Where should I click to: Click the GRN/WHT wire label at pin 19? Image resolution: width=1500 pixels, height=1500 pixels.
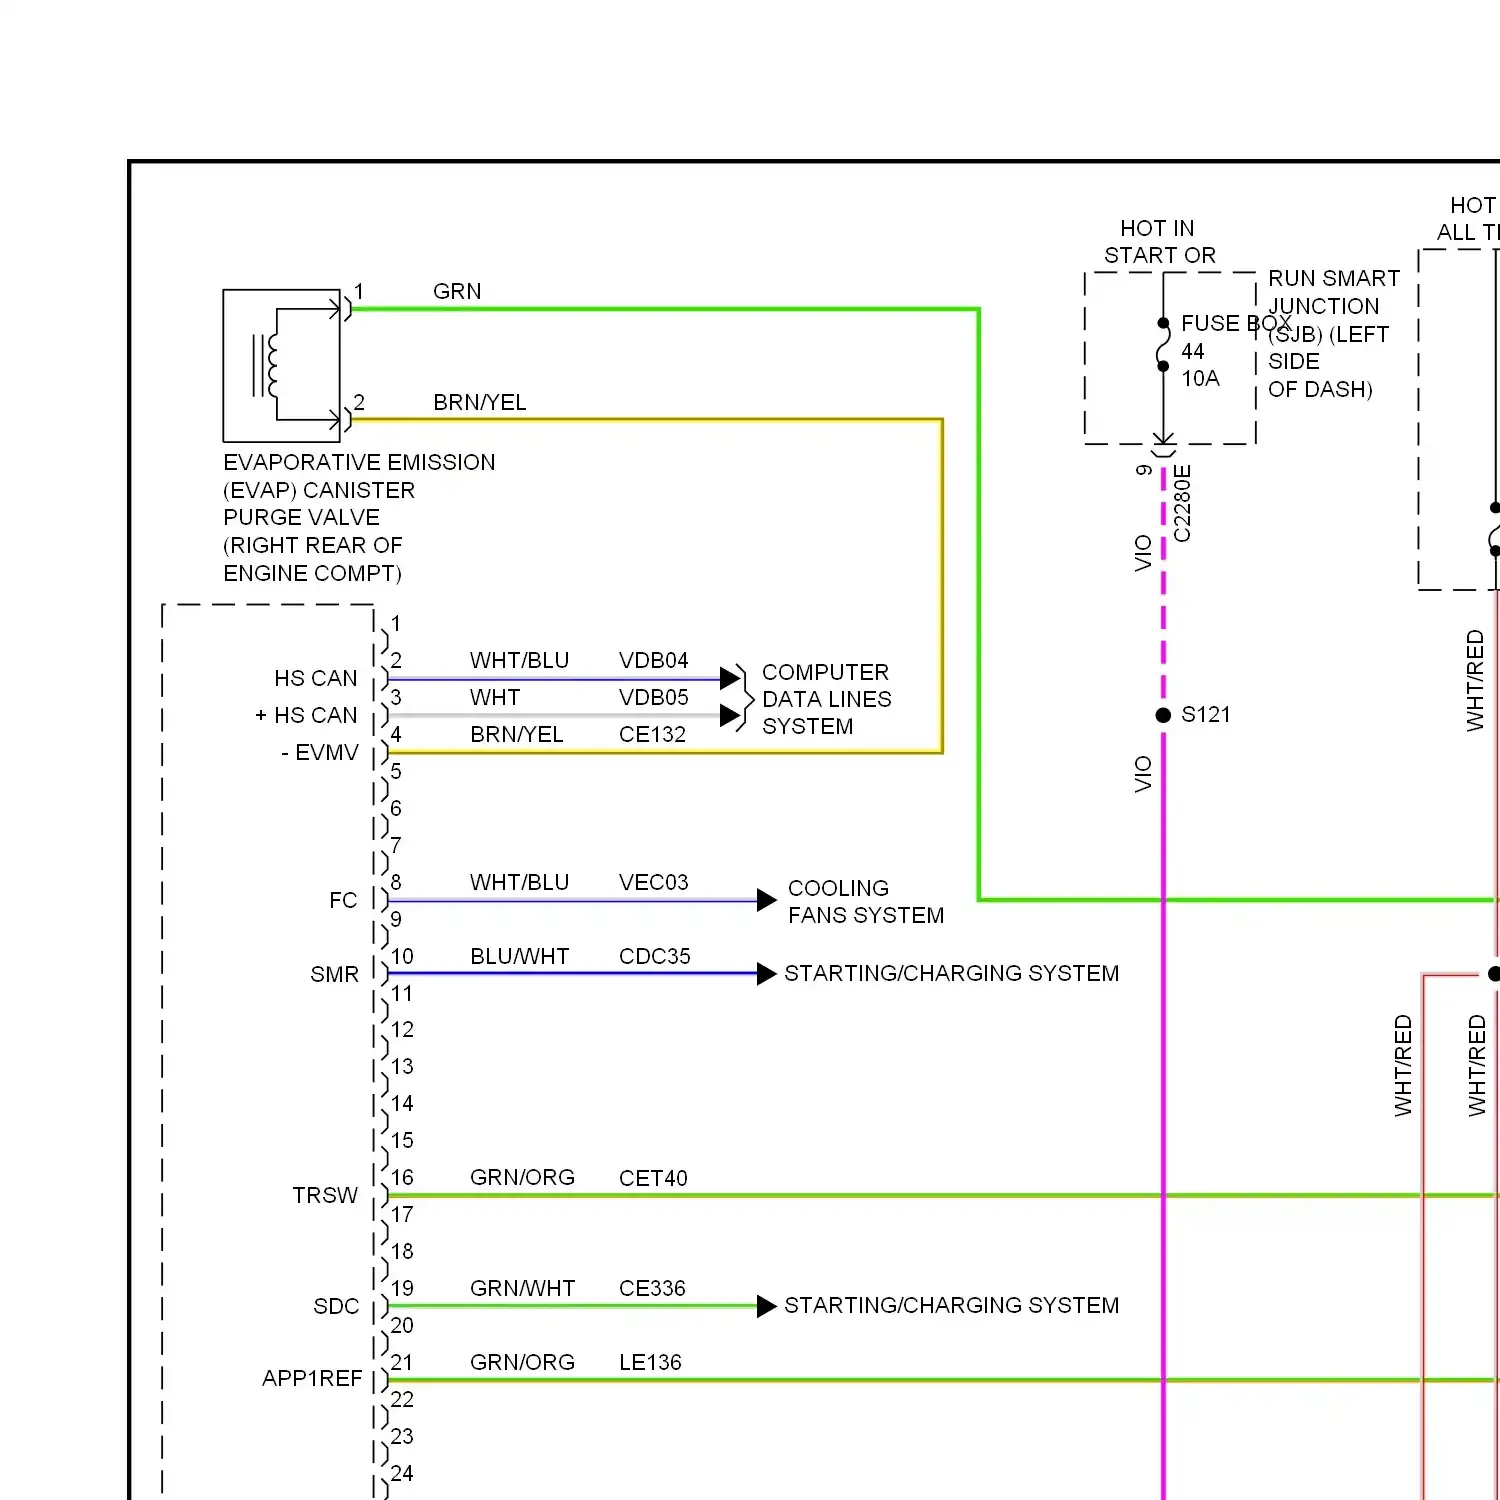(x=522, y=1289)
